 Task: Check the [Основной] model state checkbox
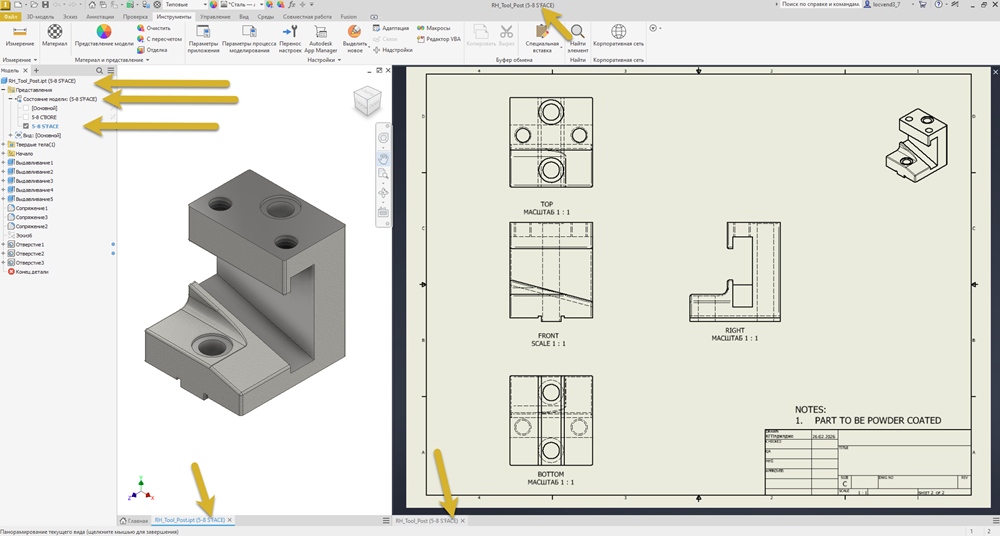click(x=26, y=108)
